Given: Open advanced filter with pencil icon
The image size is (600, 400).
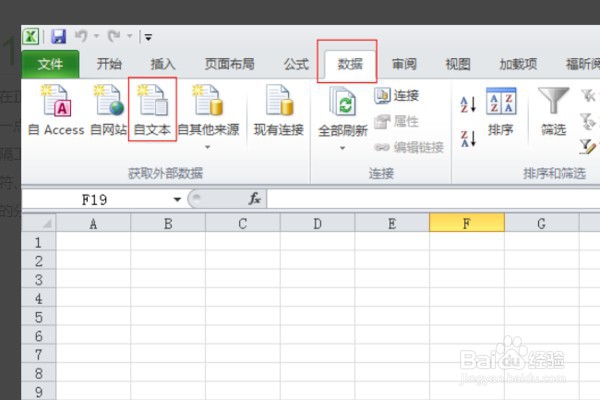Looking at the screenshot, I should [588, 147].
